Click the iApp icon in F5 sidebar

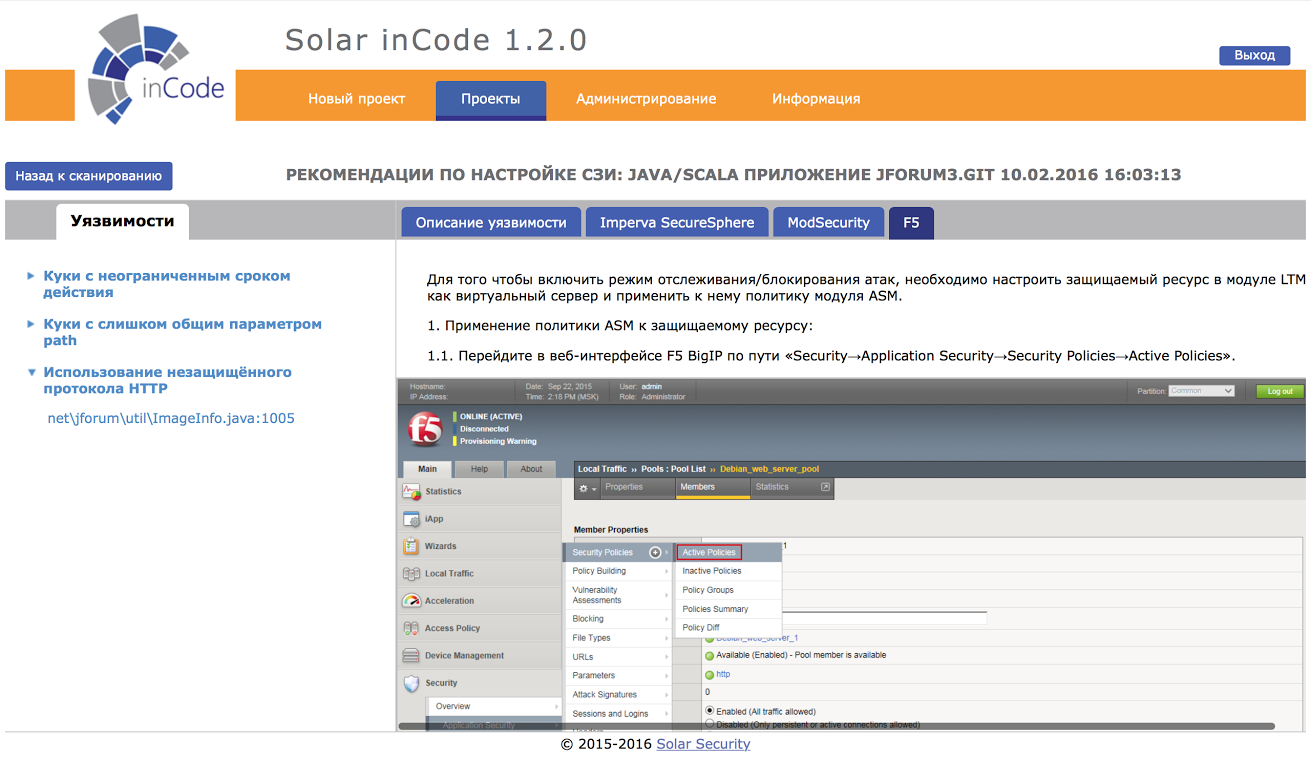pos(410,519)
